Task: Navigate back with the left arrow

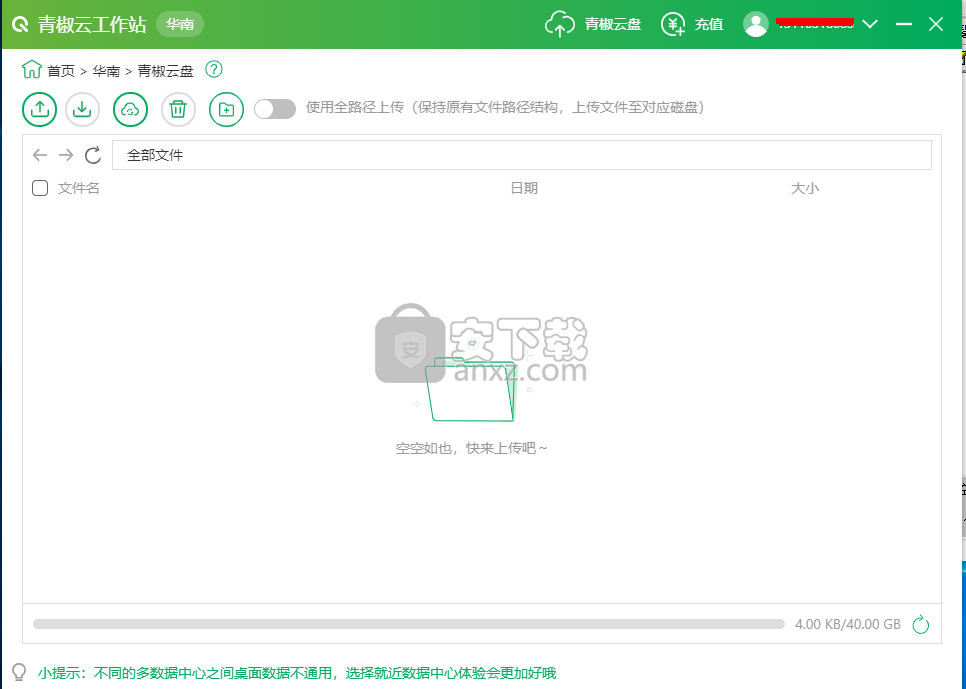Action: pos(40,155)
